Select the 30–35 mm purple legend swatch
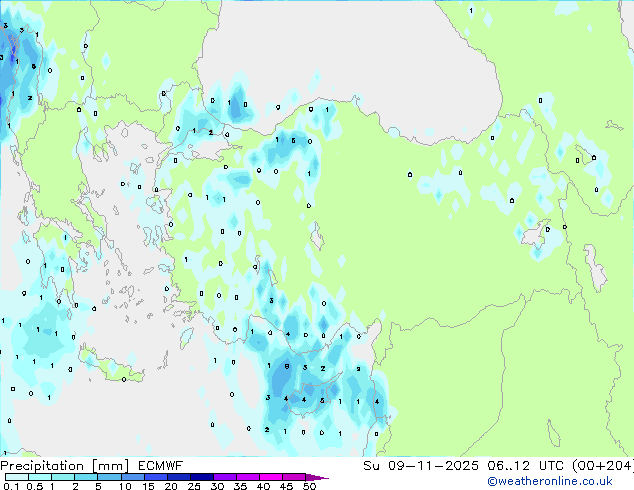Screen dimensions: 634x490 (224, 477)
